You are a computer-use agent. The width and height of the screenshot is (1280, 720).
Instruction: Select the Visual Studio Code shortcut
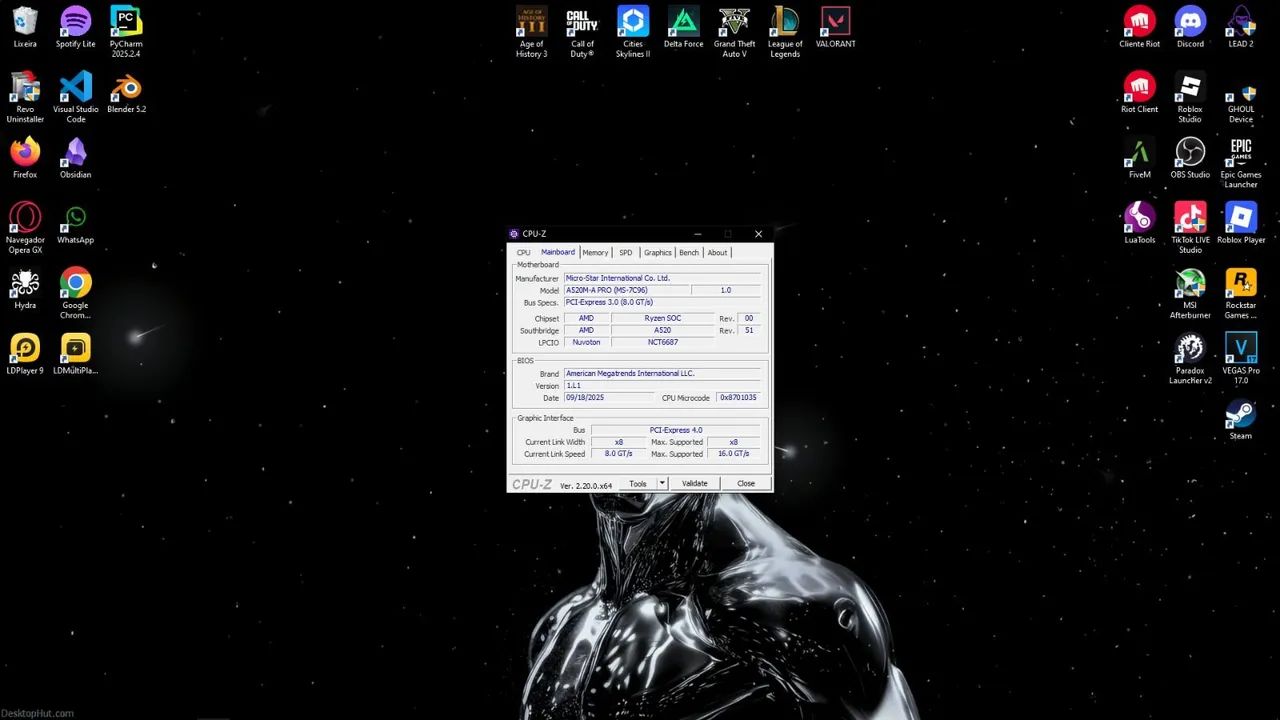click(x=75, y=97)
